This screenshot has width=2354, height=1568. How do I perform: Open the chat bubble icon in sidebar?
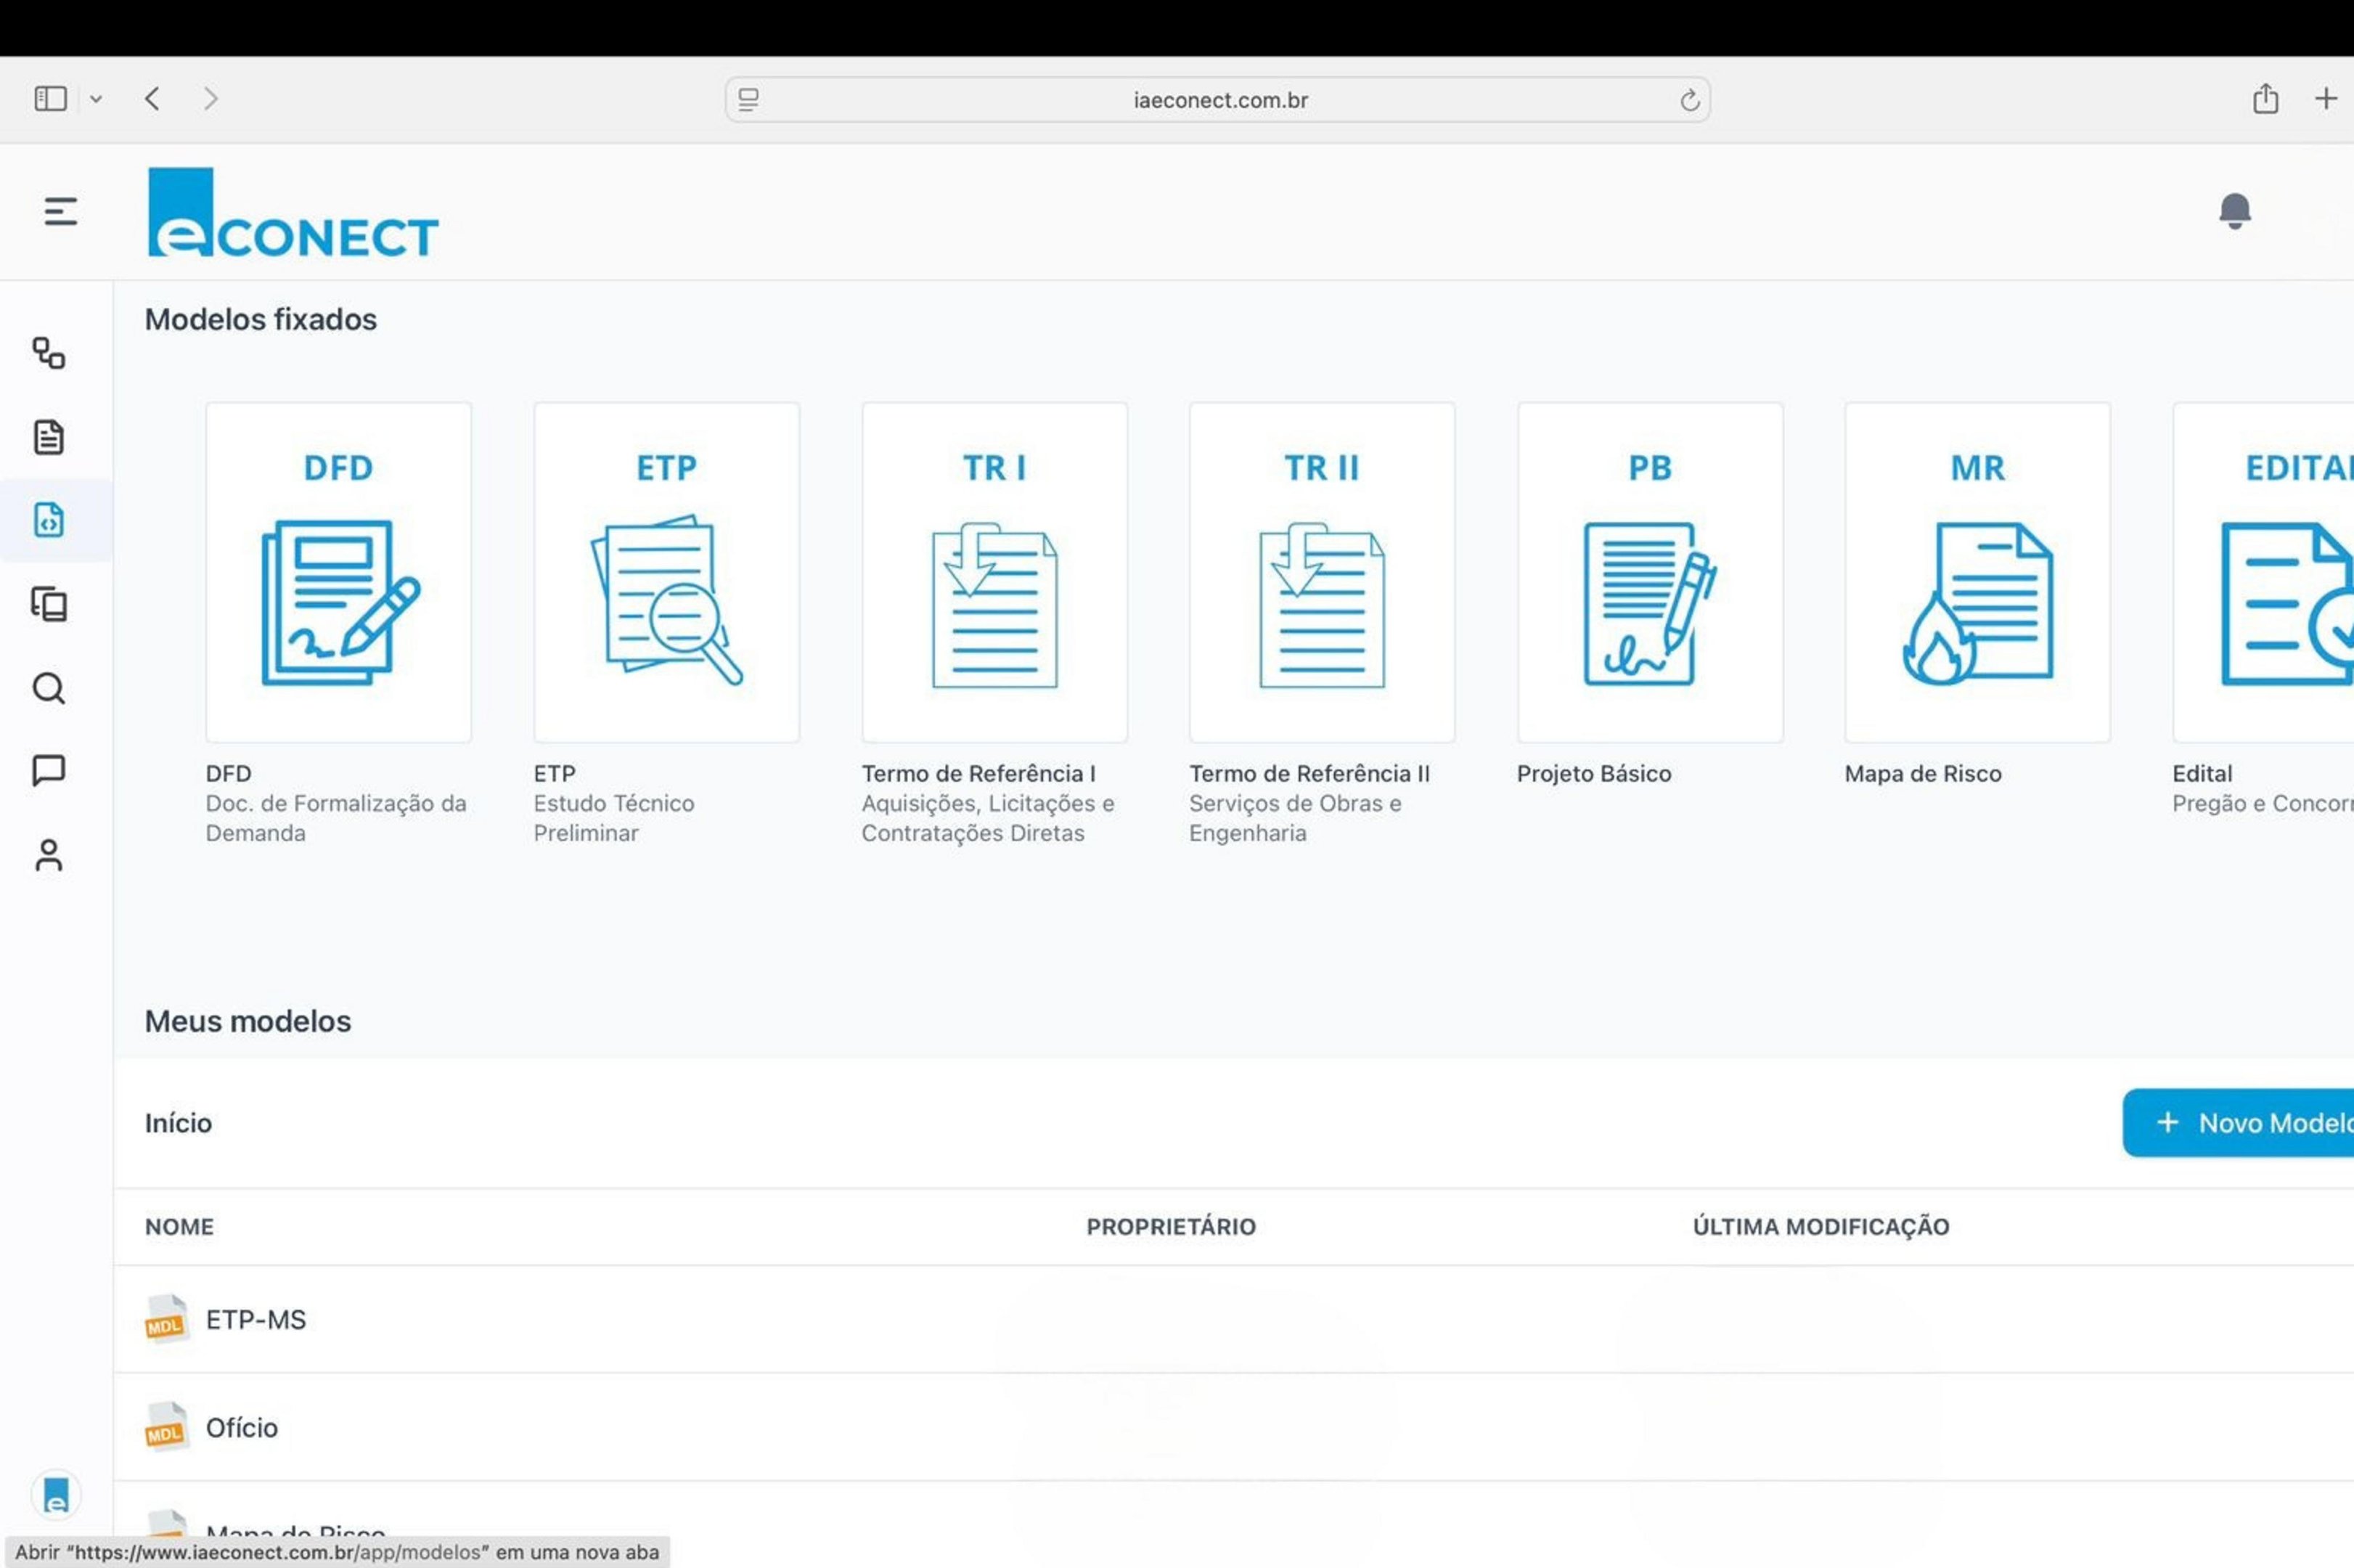coord(49,771)
